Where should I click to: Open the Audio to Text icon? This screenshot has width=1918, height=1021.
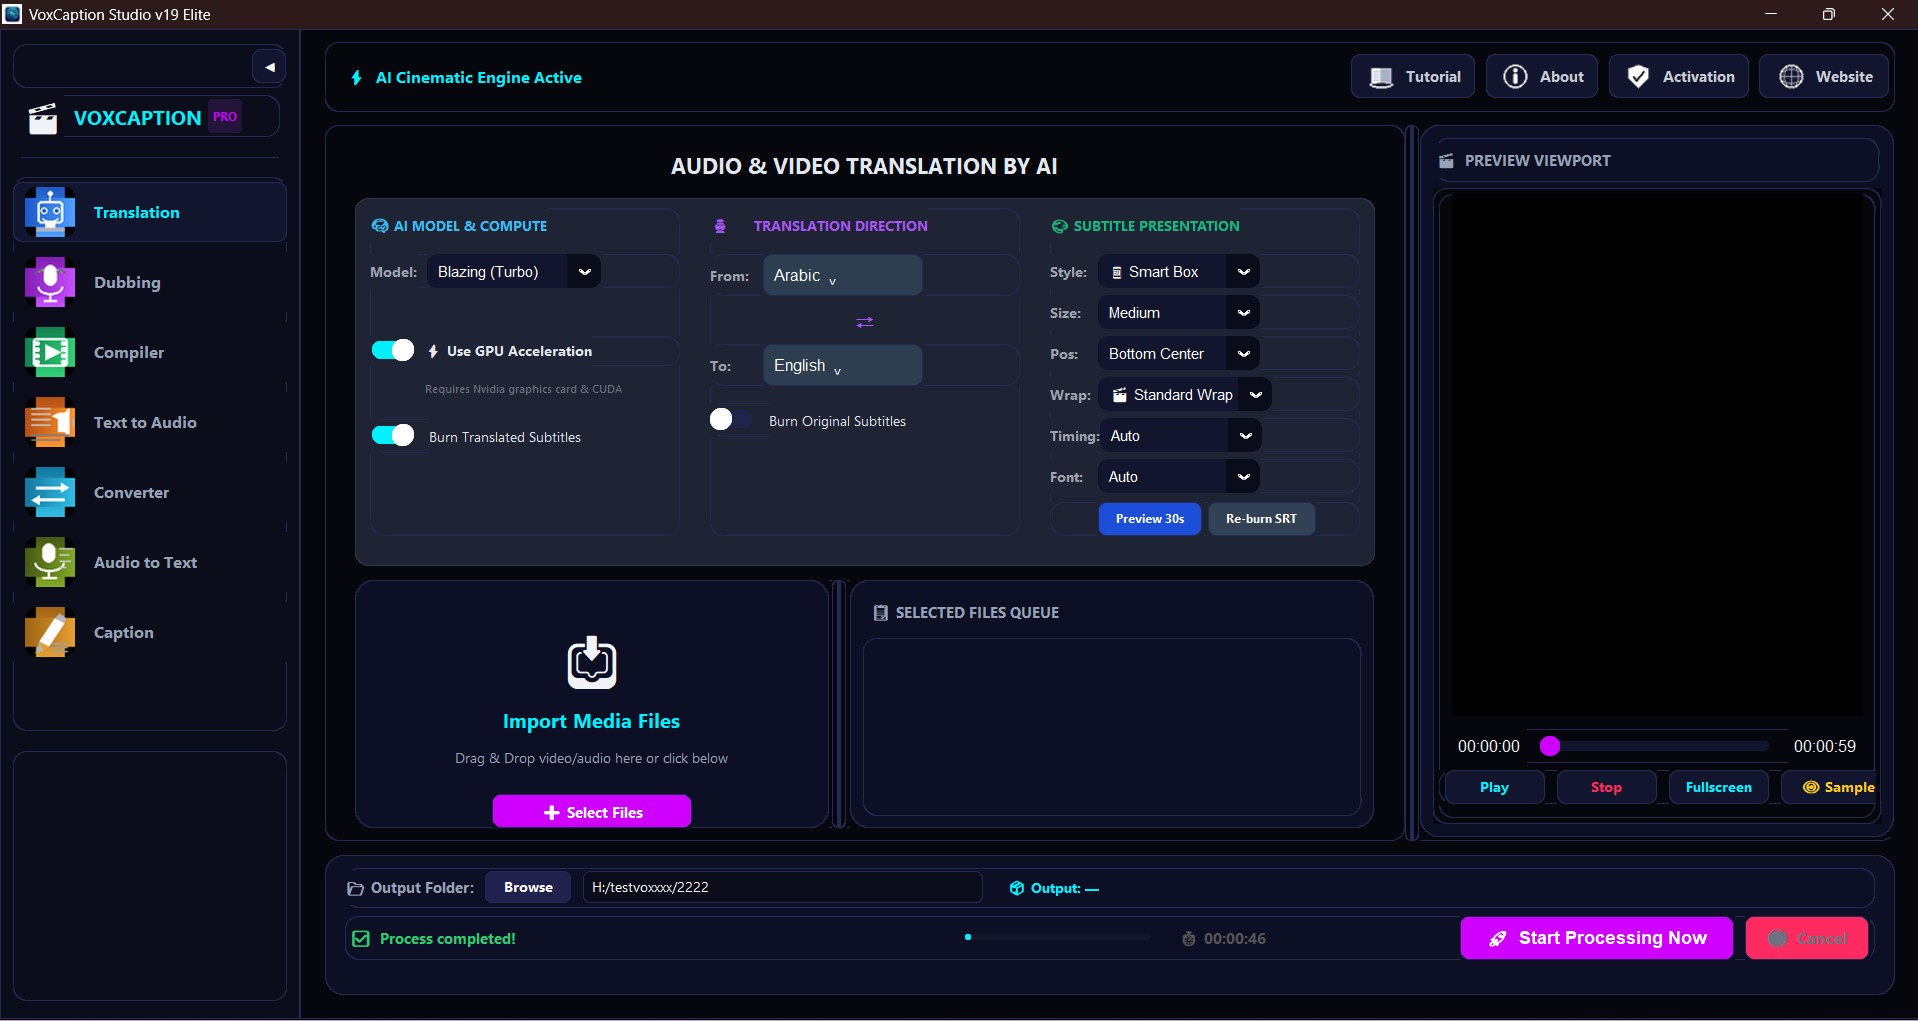[50, 562]
